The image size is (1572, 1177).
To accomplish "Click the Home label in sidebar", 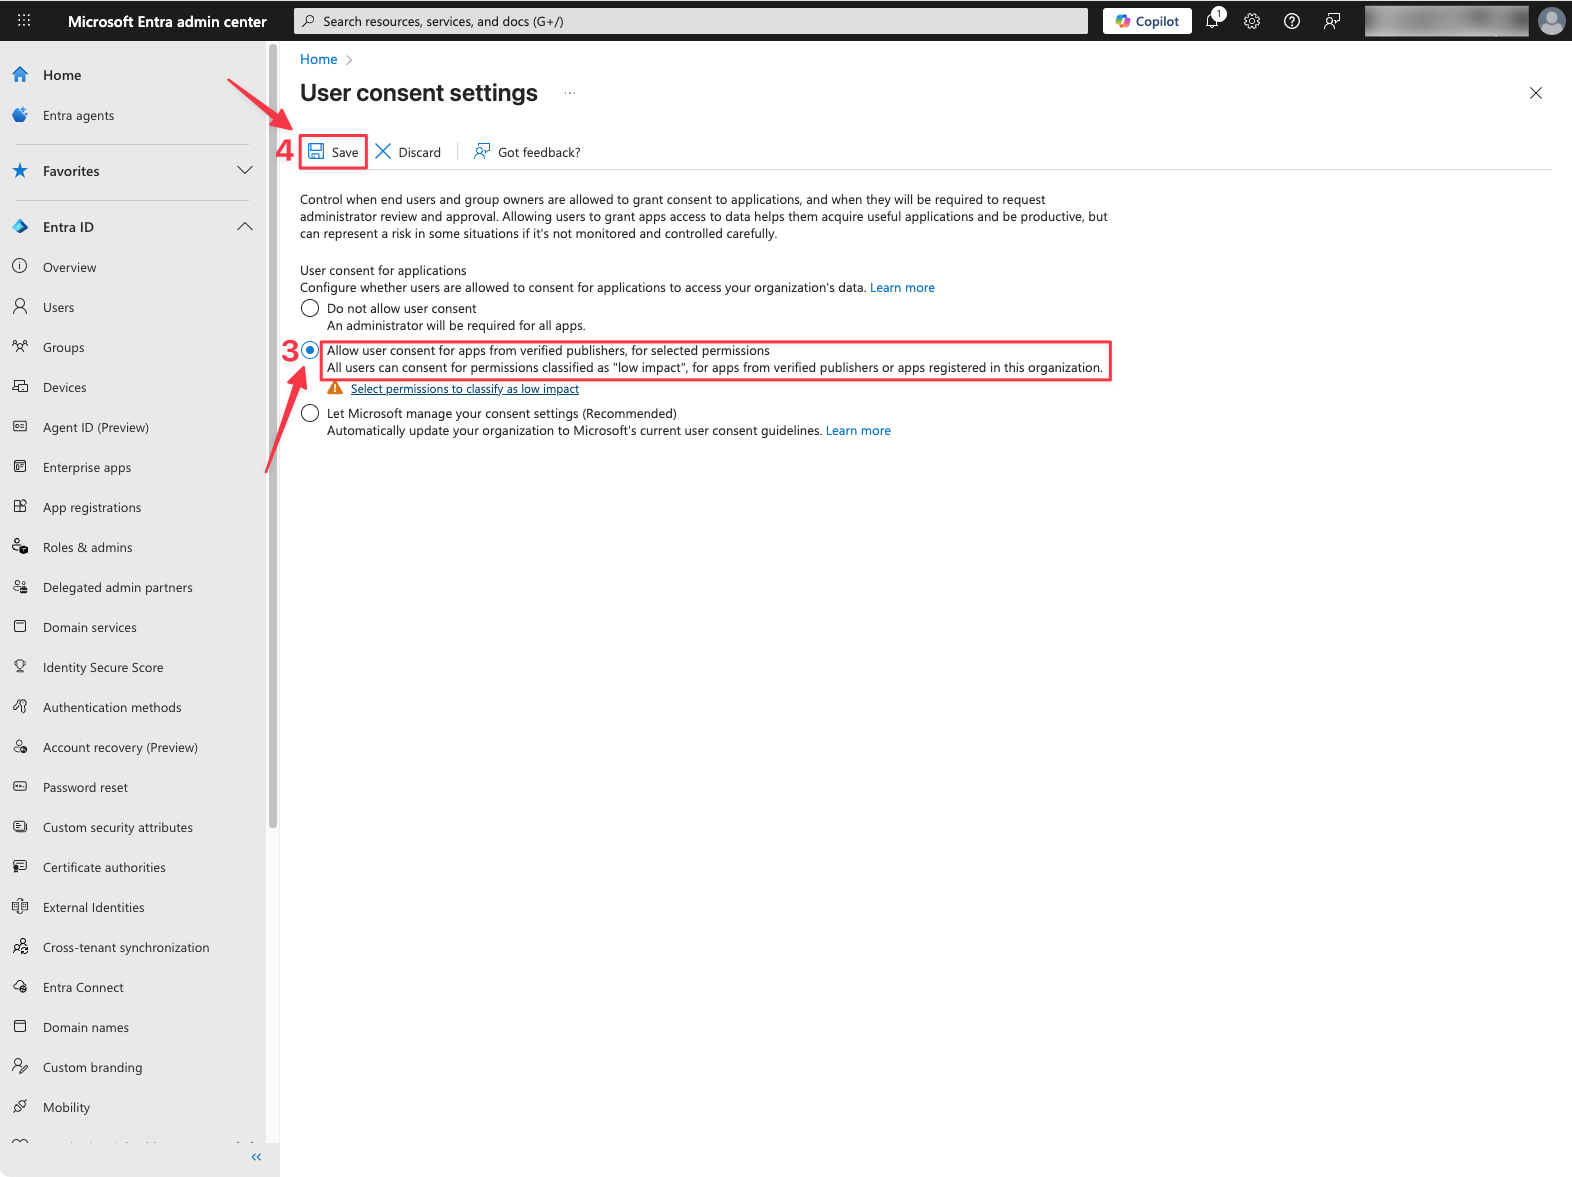I will [62, 75].
